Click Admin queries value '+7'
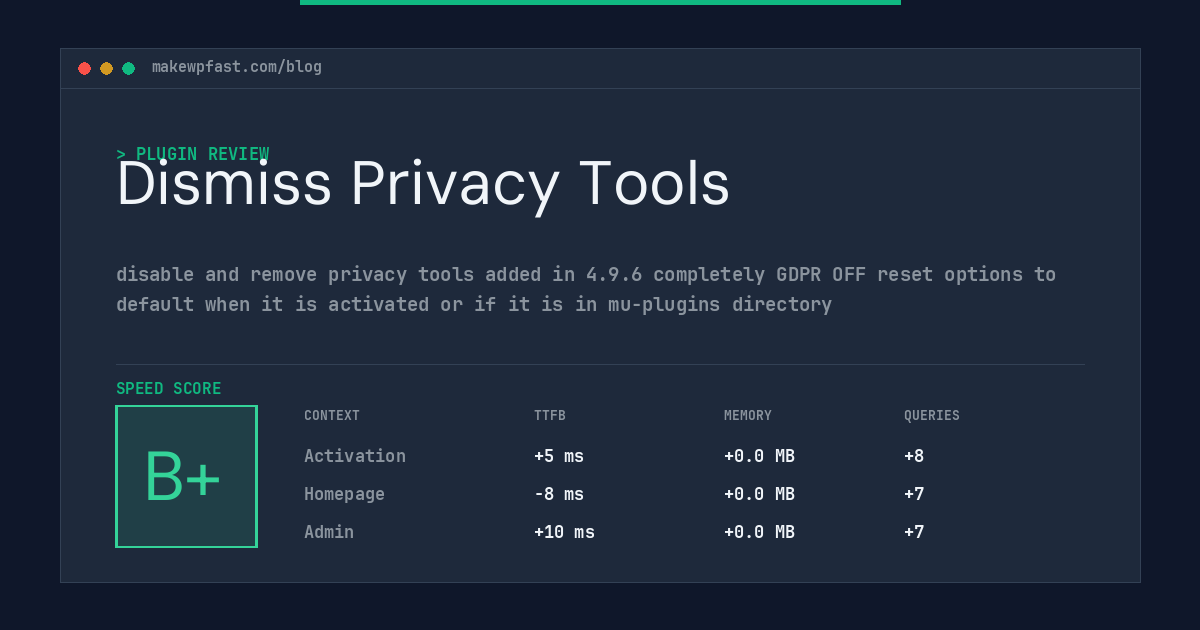The image size is (1200, 630). (914, 532)
